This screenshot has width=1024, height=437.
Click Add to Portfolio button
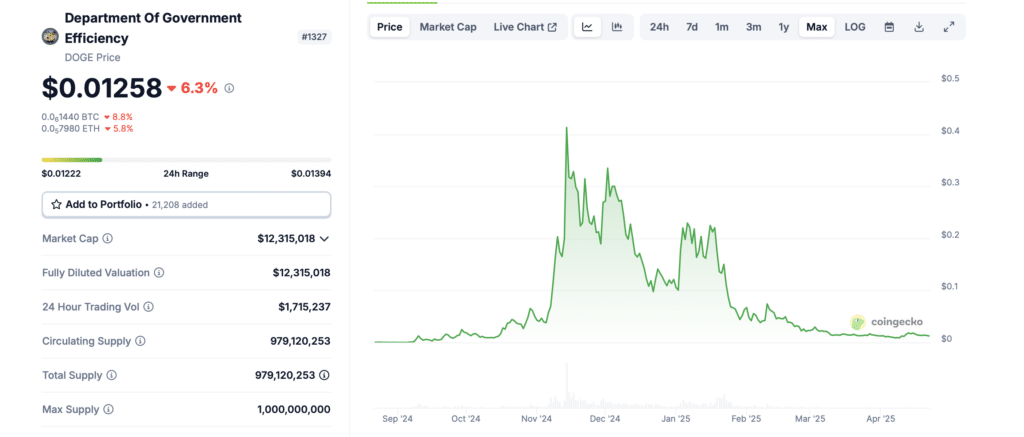click(186, 204)
